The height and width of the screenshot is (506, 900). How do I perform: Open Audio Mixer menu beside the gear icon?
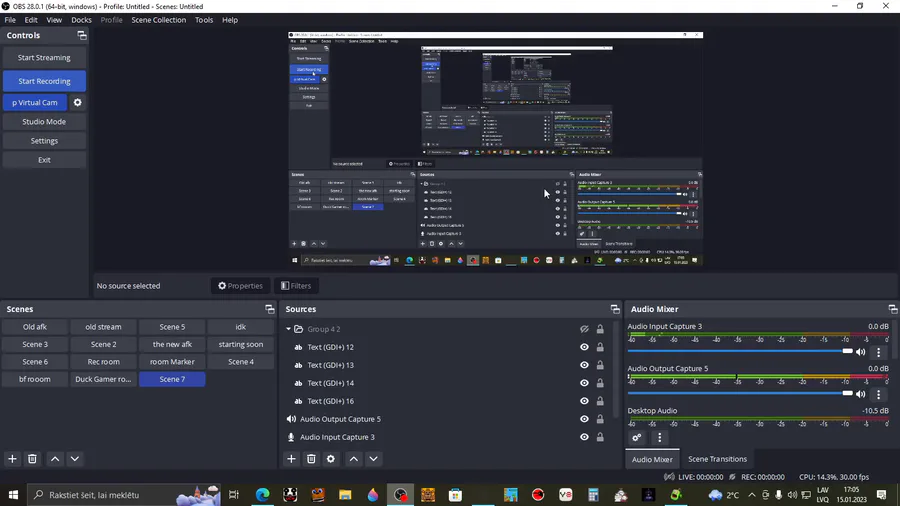tap(660, 438)
